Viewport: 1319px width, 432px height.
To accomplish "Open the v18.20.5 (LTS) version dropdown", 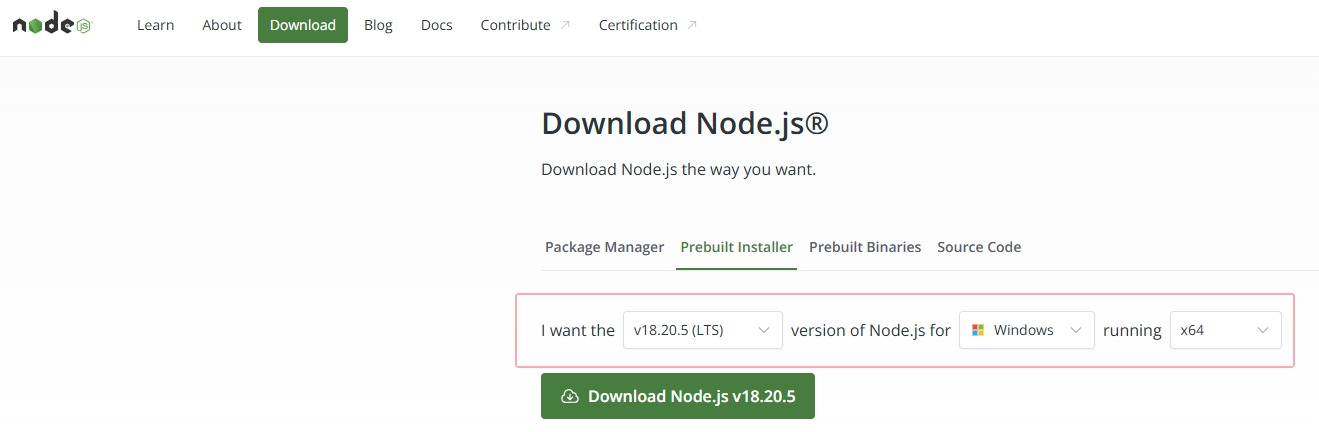I will (701, 330).
